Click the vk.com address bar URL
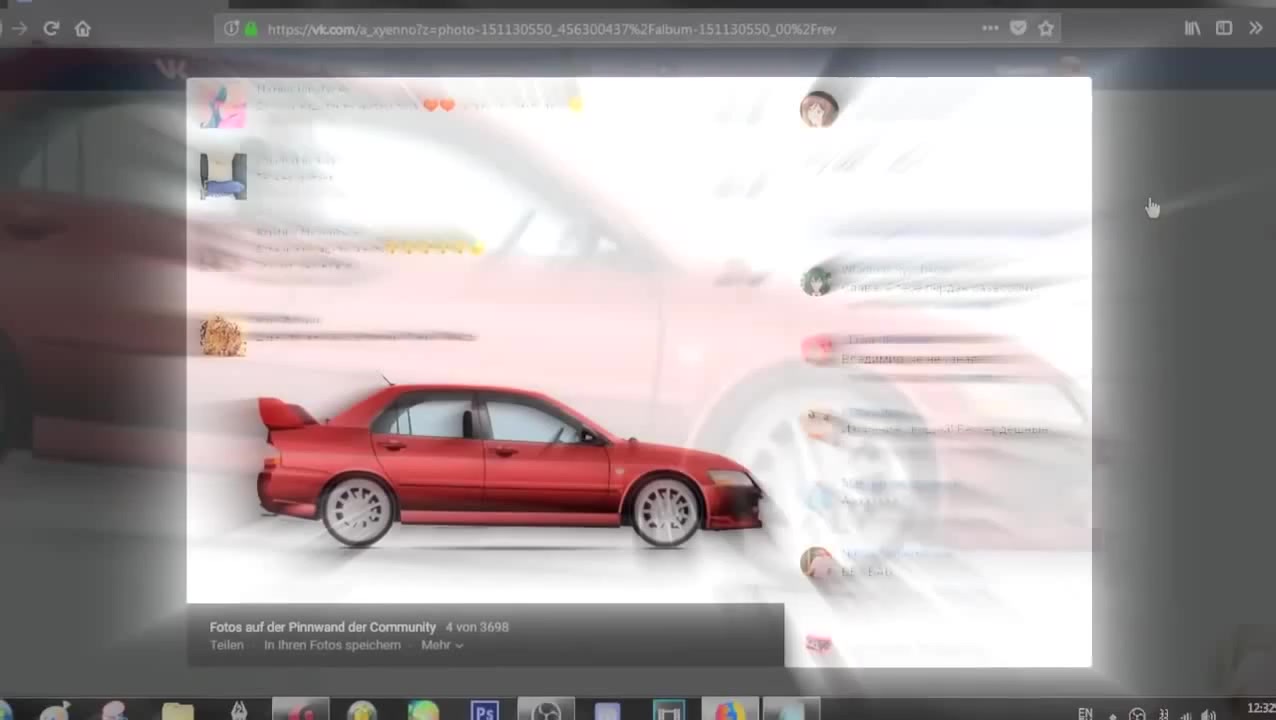 pos(551,29)
